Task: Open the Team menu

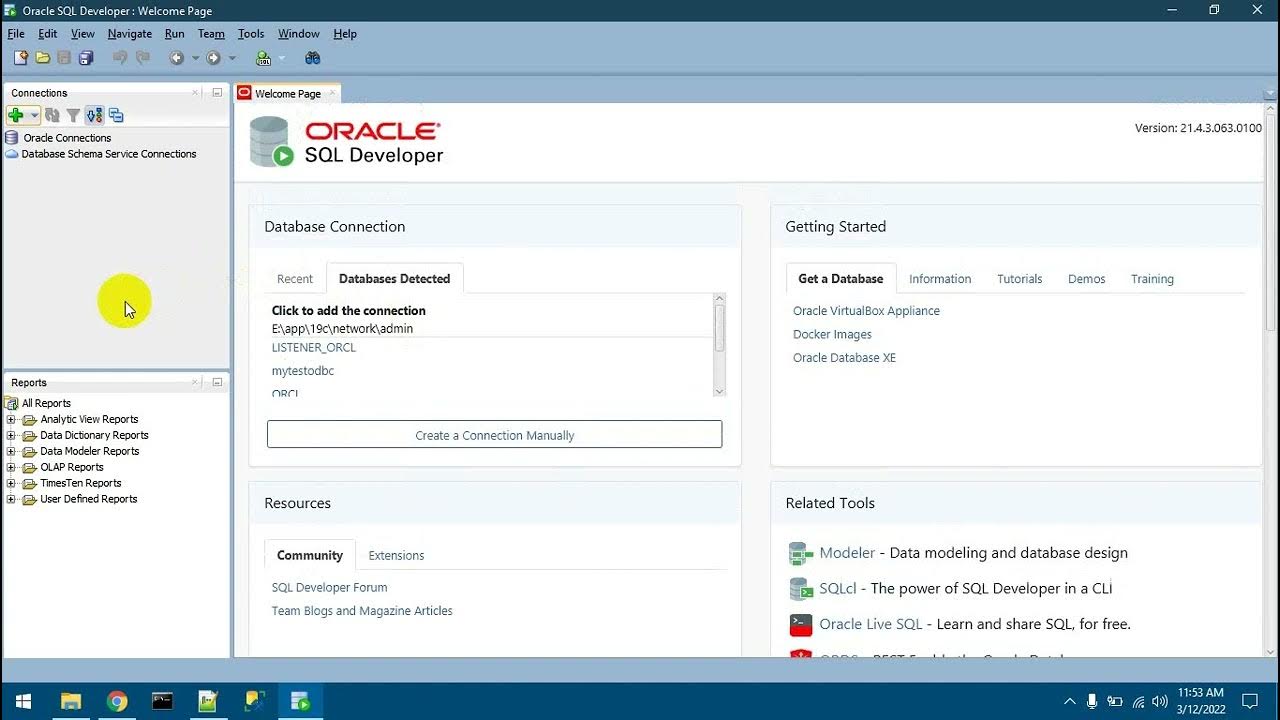Action: point(211,33)
